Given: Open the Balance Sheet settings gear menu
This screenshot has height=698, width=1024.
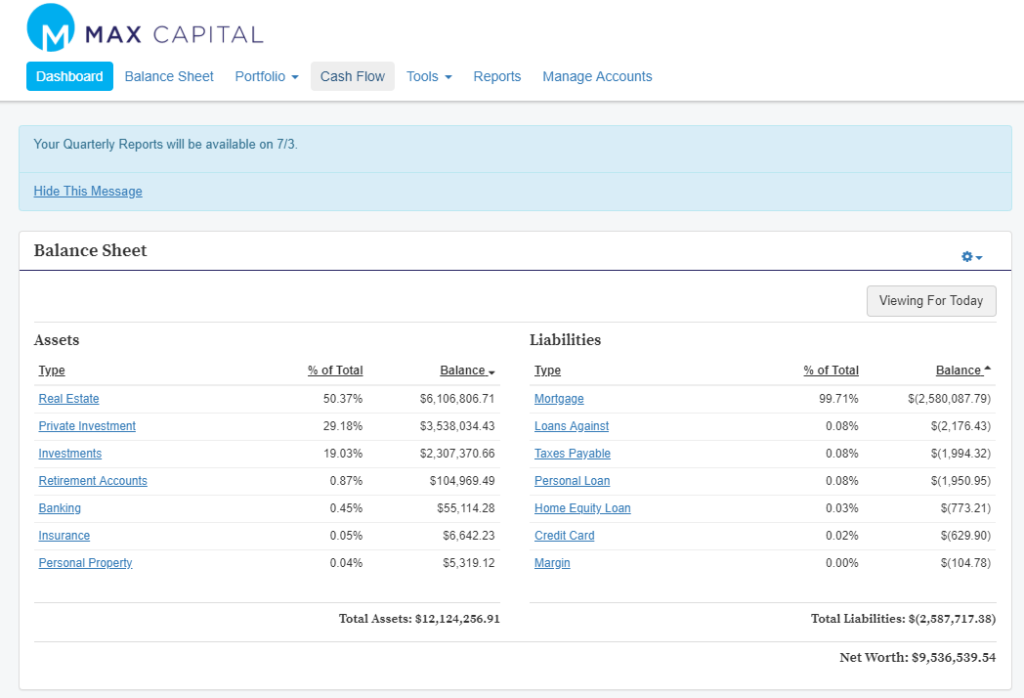Looking at the screenshot, I should [x=967, y=256].
